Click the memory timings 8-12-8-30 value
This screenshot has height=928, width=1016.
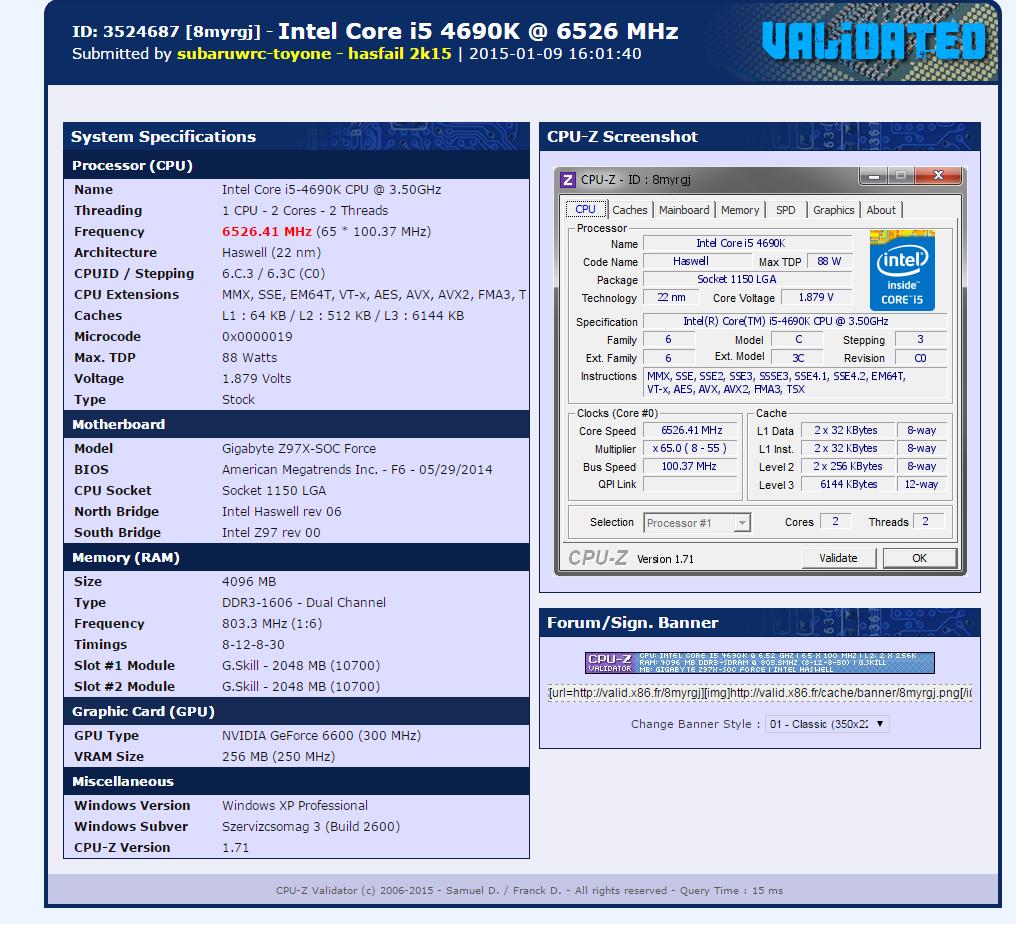tap(253, 645)
